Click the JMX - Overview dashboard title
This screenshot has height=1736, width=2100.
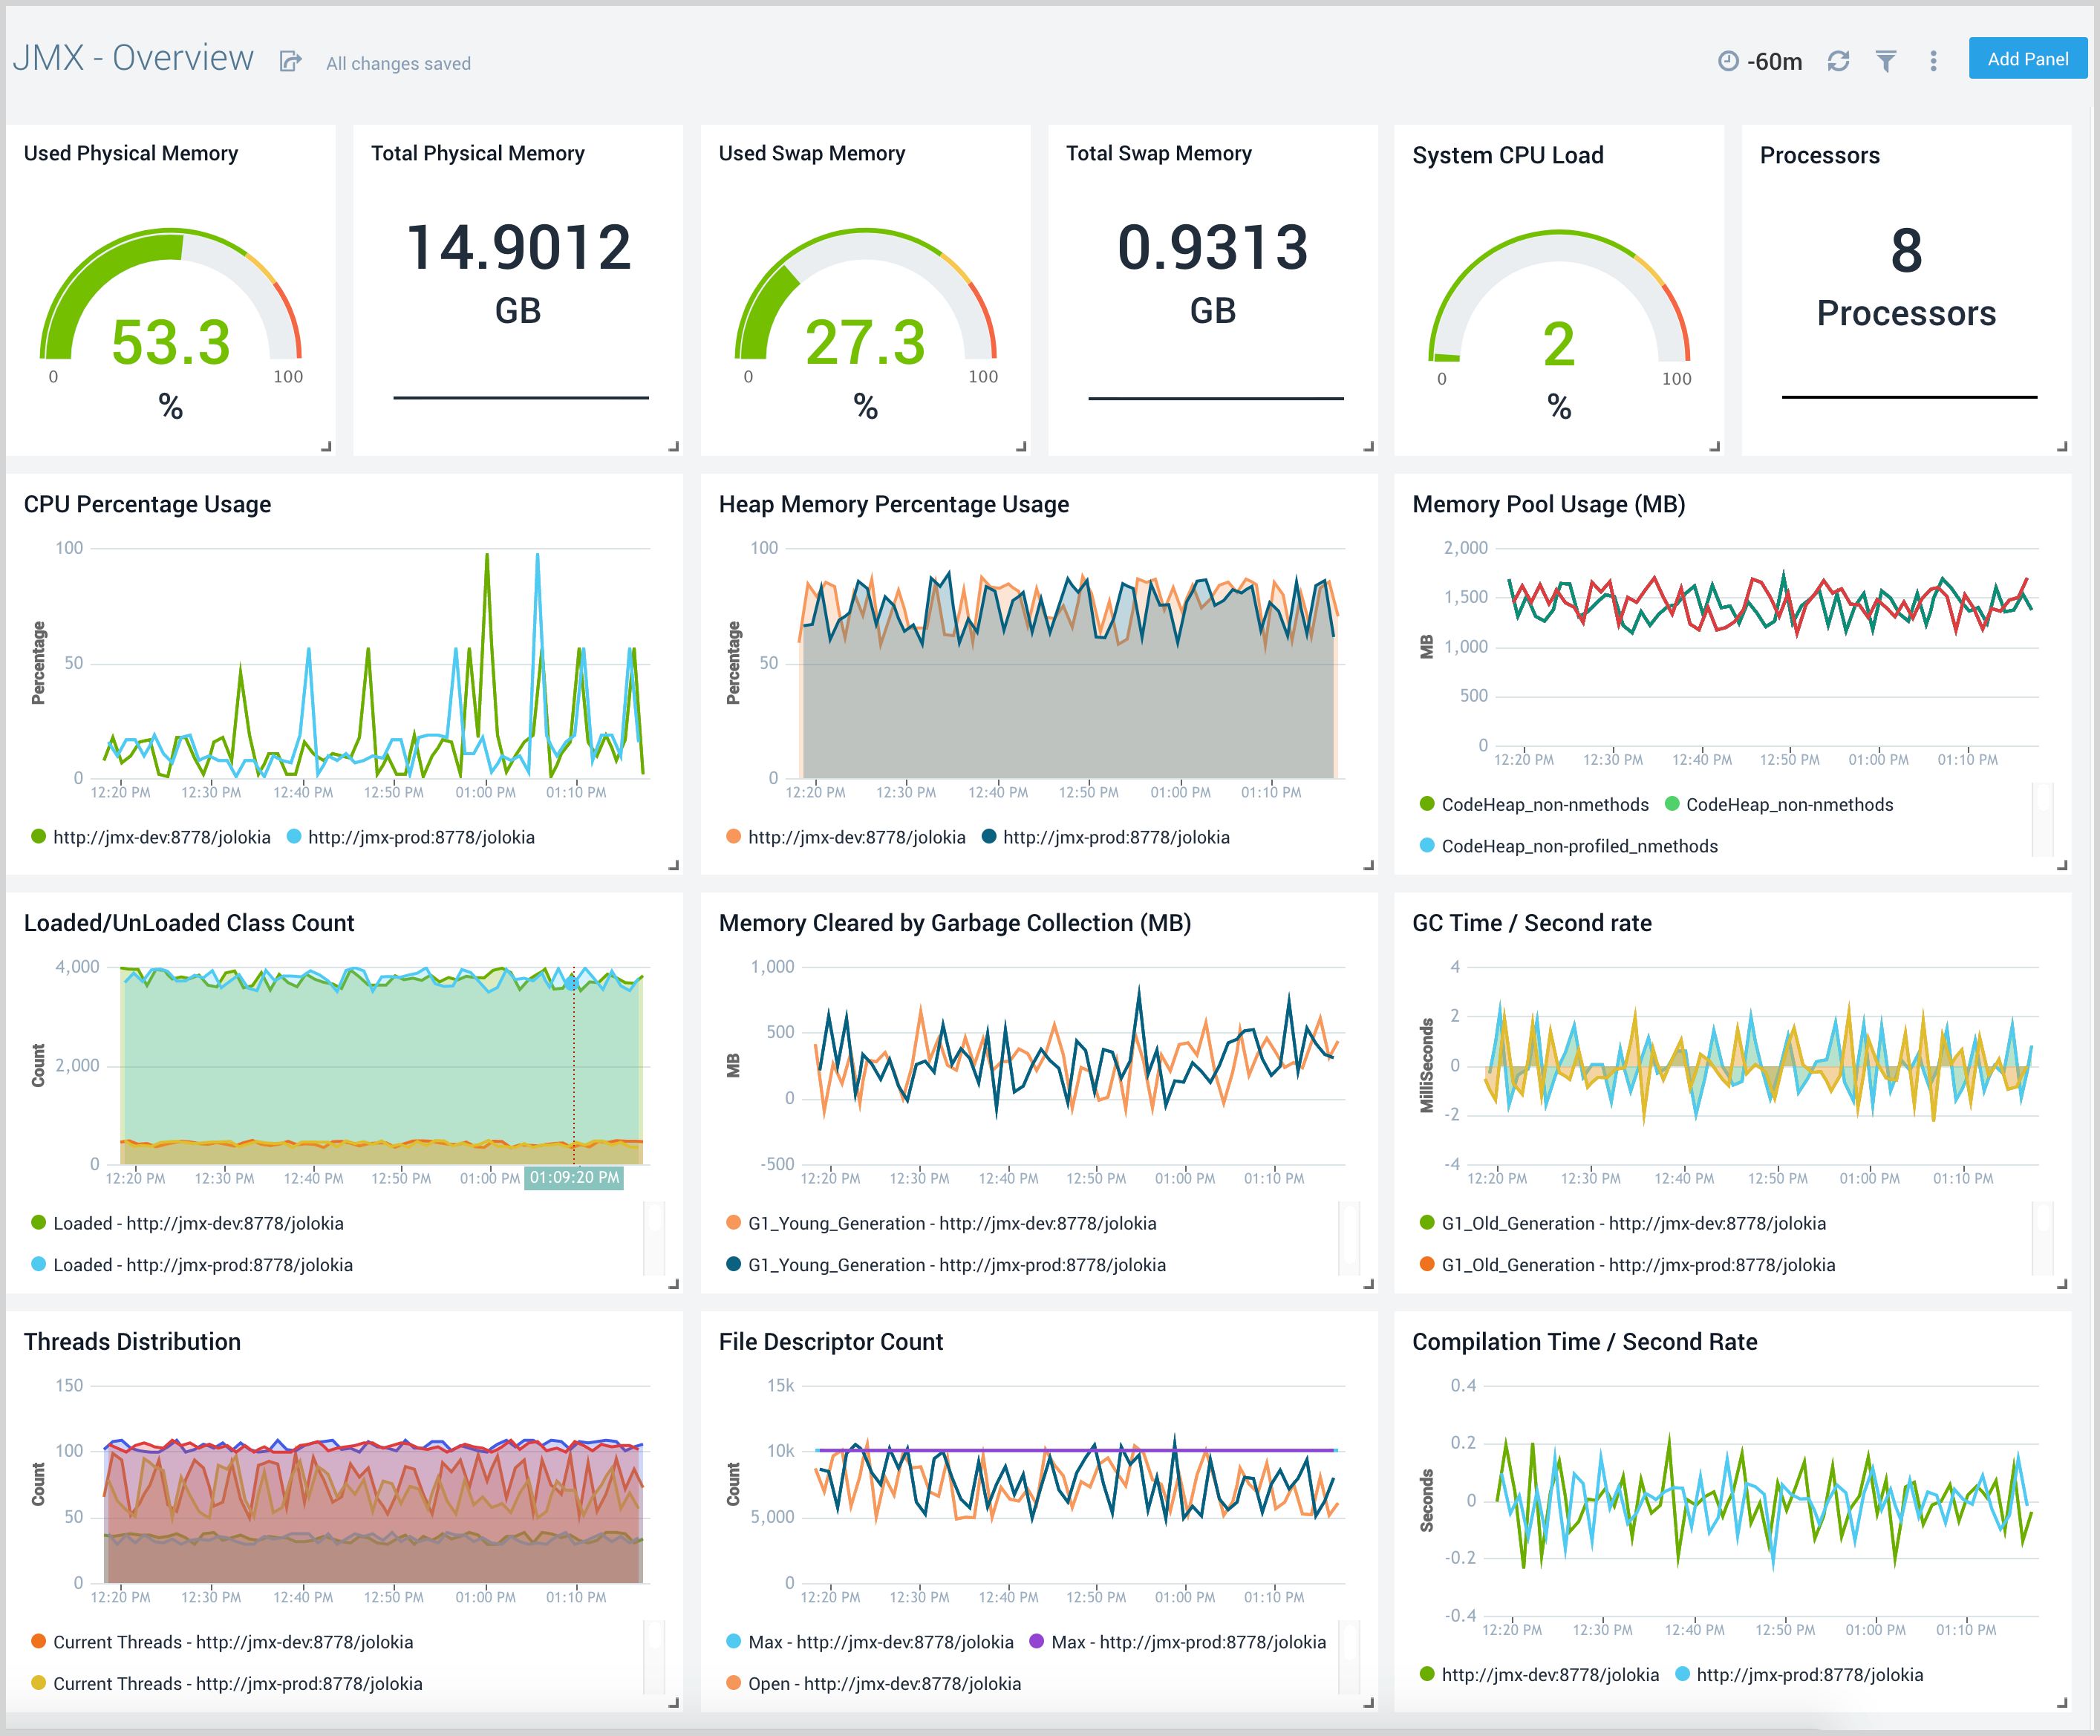pos(133,58)
